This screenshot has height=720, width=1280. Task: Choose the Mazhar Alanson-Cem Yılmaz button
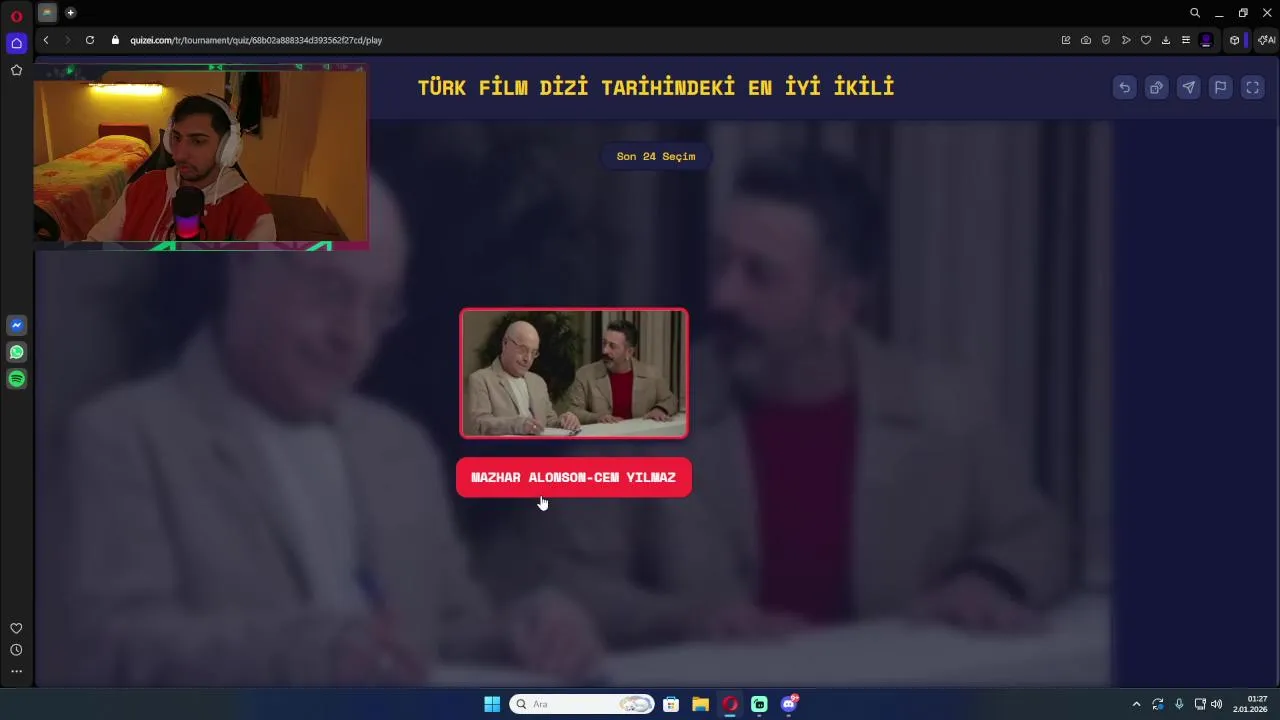(574, 477)
